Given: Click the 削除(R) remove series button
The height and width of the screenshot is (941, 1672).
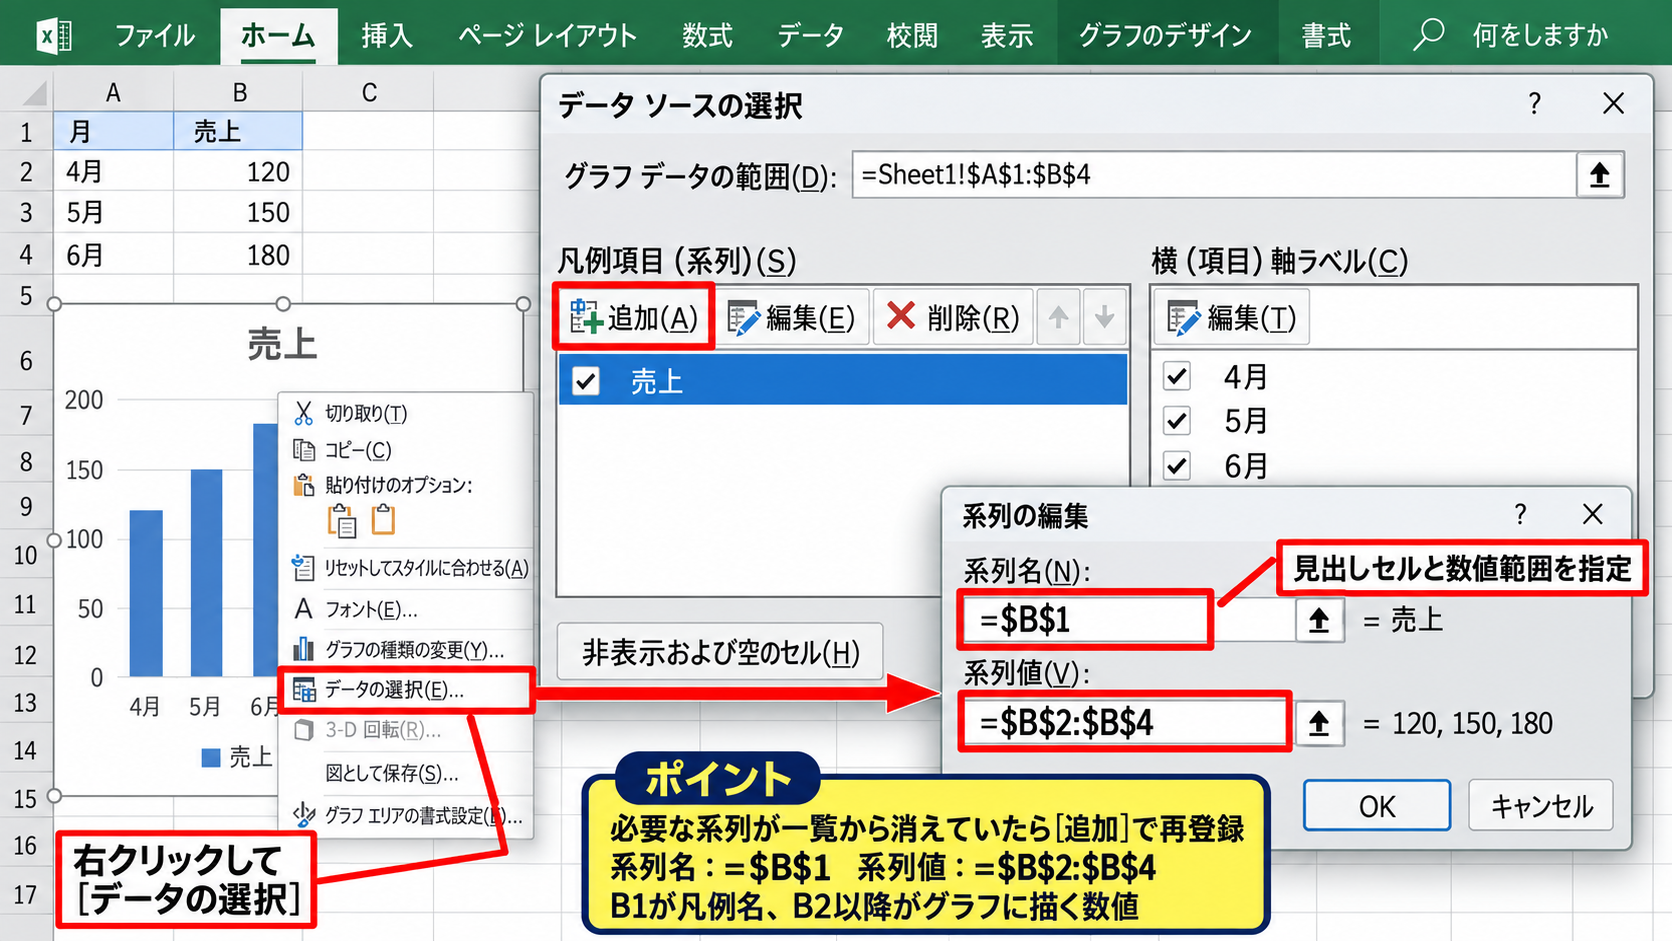Looking at the screenshot, I should pyautogui.click(x=953, y=318).
